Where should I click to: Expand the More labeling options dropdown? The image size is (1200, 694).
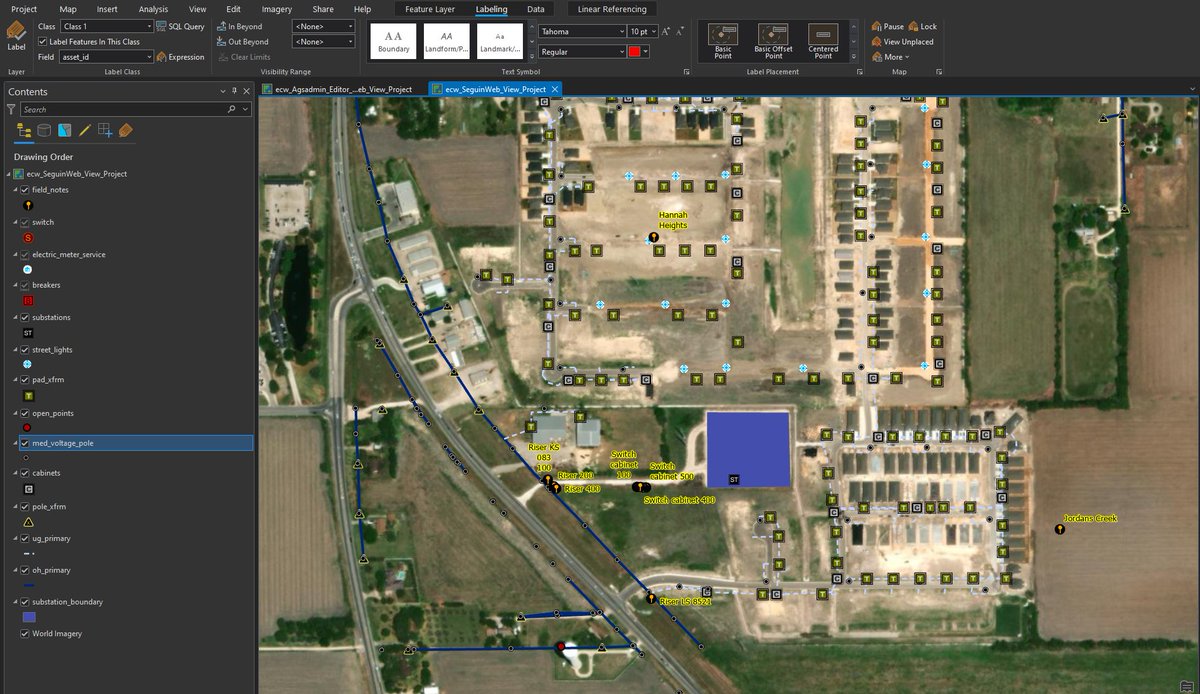890,57
